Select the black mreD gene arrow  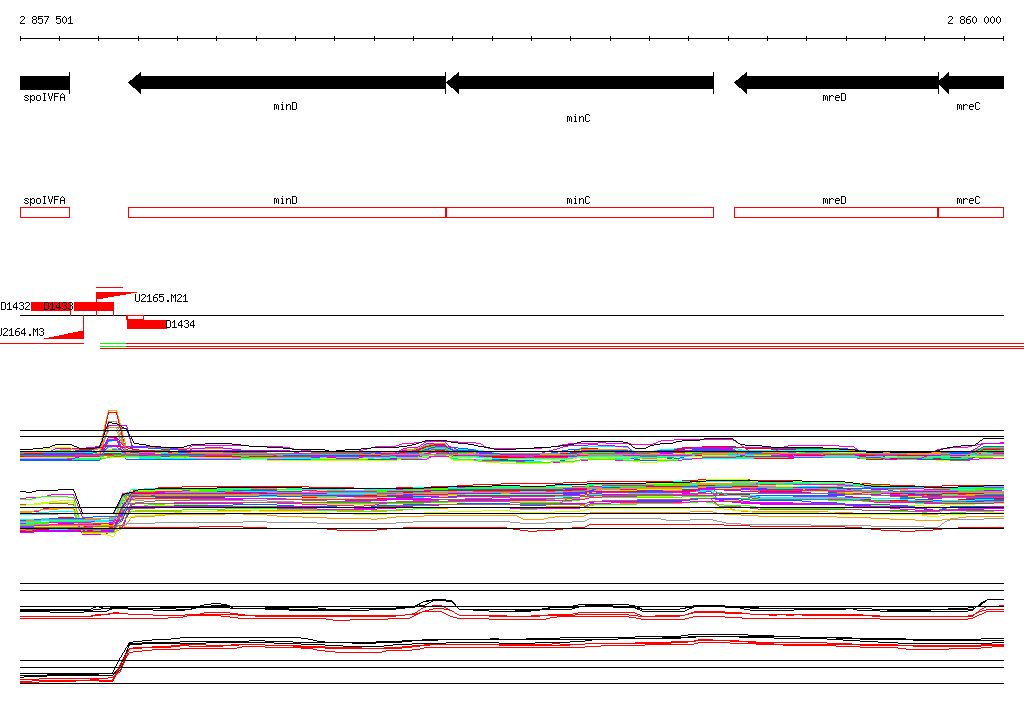(836, 83)
